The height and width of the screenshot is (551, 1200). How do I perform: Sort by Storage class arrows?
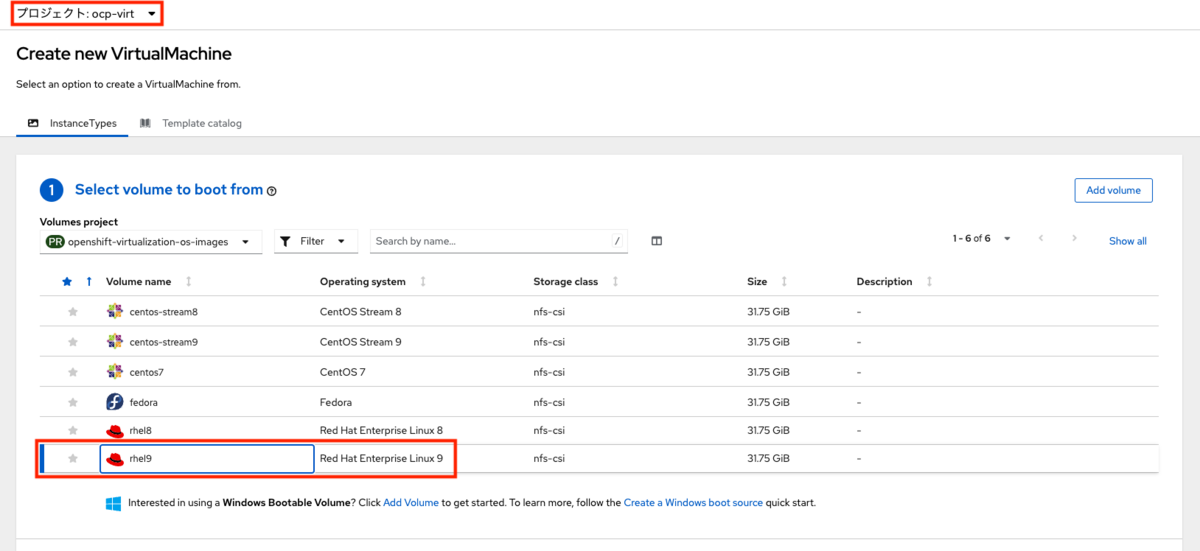click(x=615, y=282)
